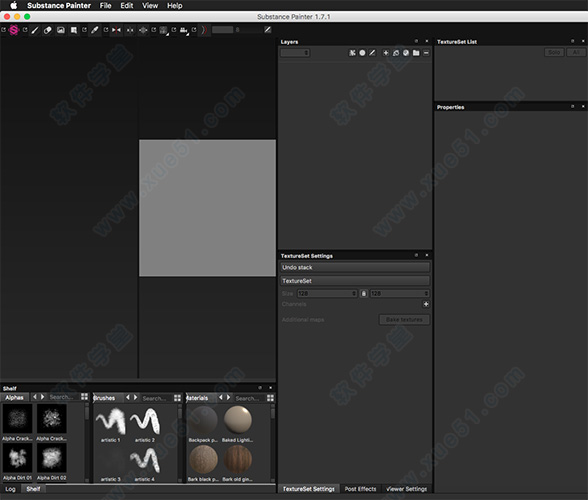The width and height of the screenshot is (588, 500).
Task: Select the Alpha Dirt 01 thumbnail
Action: 17,458
